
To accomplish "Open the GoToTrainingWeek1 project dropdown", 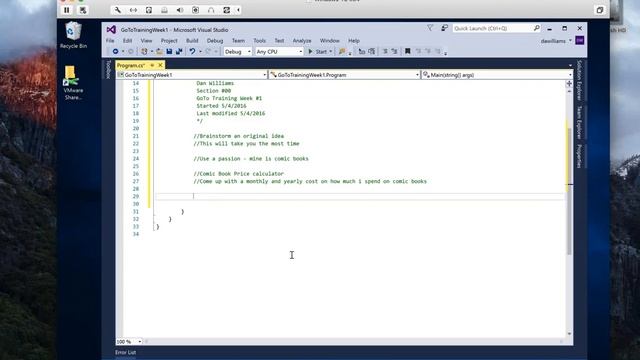I will pyautogui.click(x=192, y=75).
